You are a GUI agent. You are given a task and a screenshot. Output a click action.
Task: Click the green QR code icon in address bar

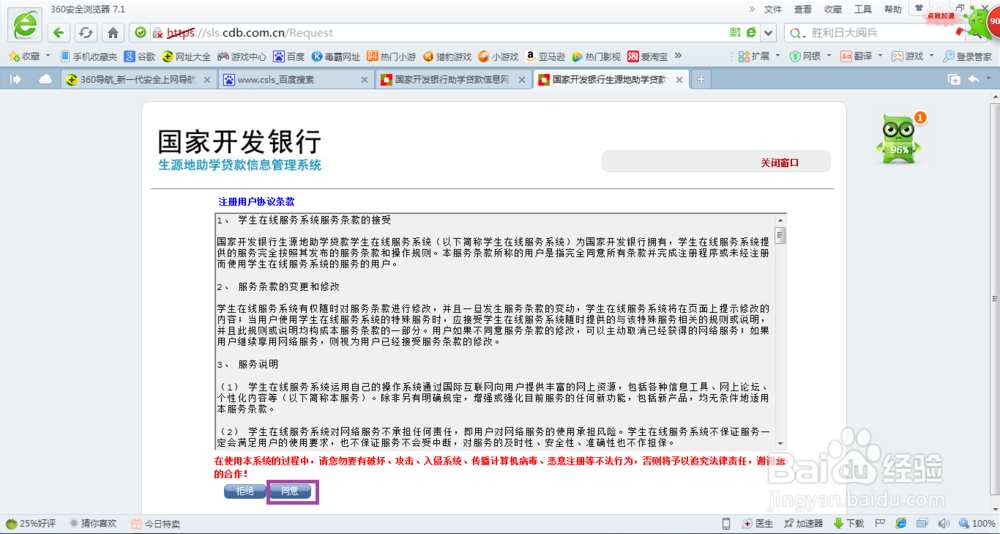click(735, 33)
